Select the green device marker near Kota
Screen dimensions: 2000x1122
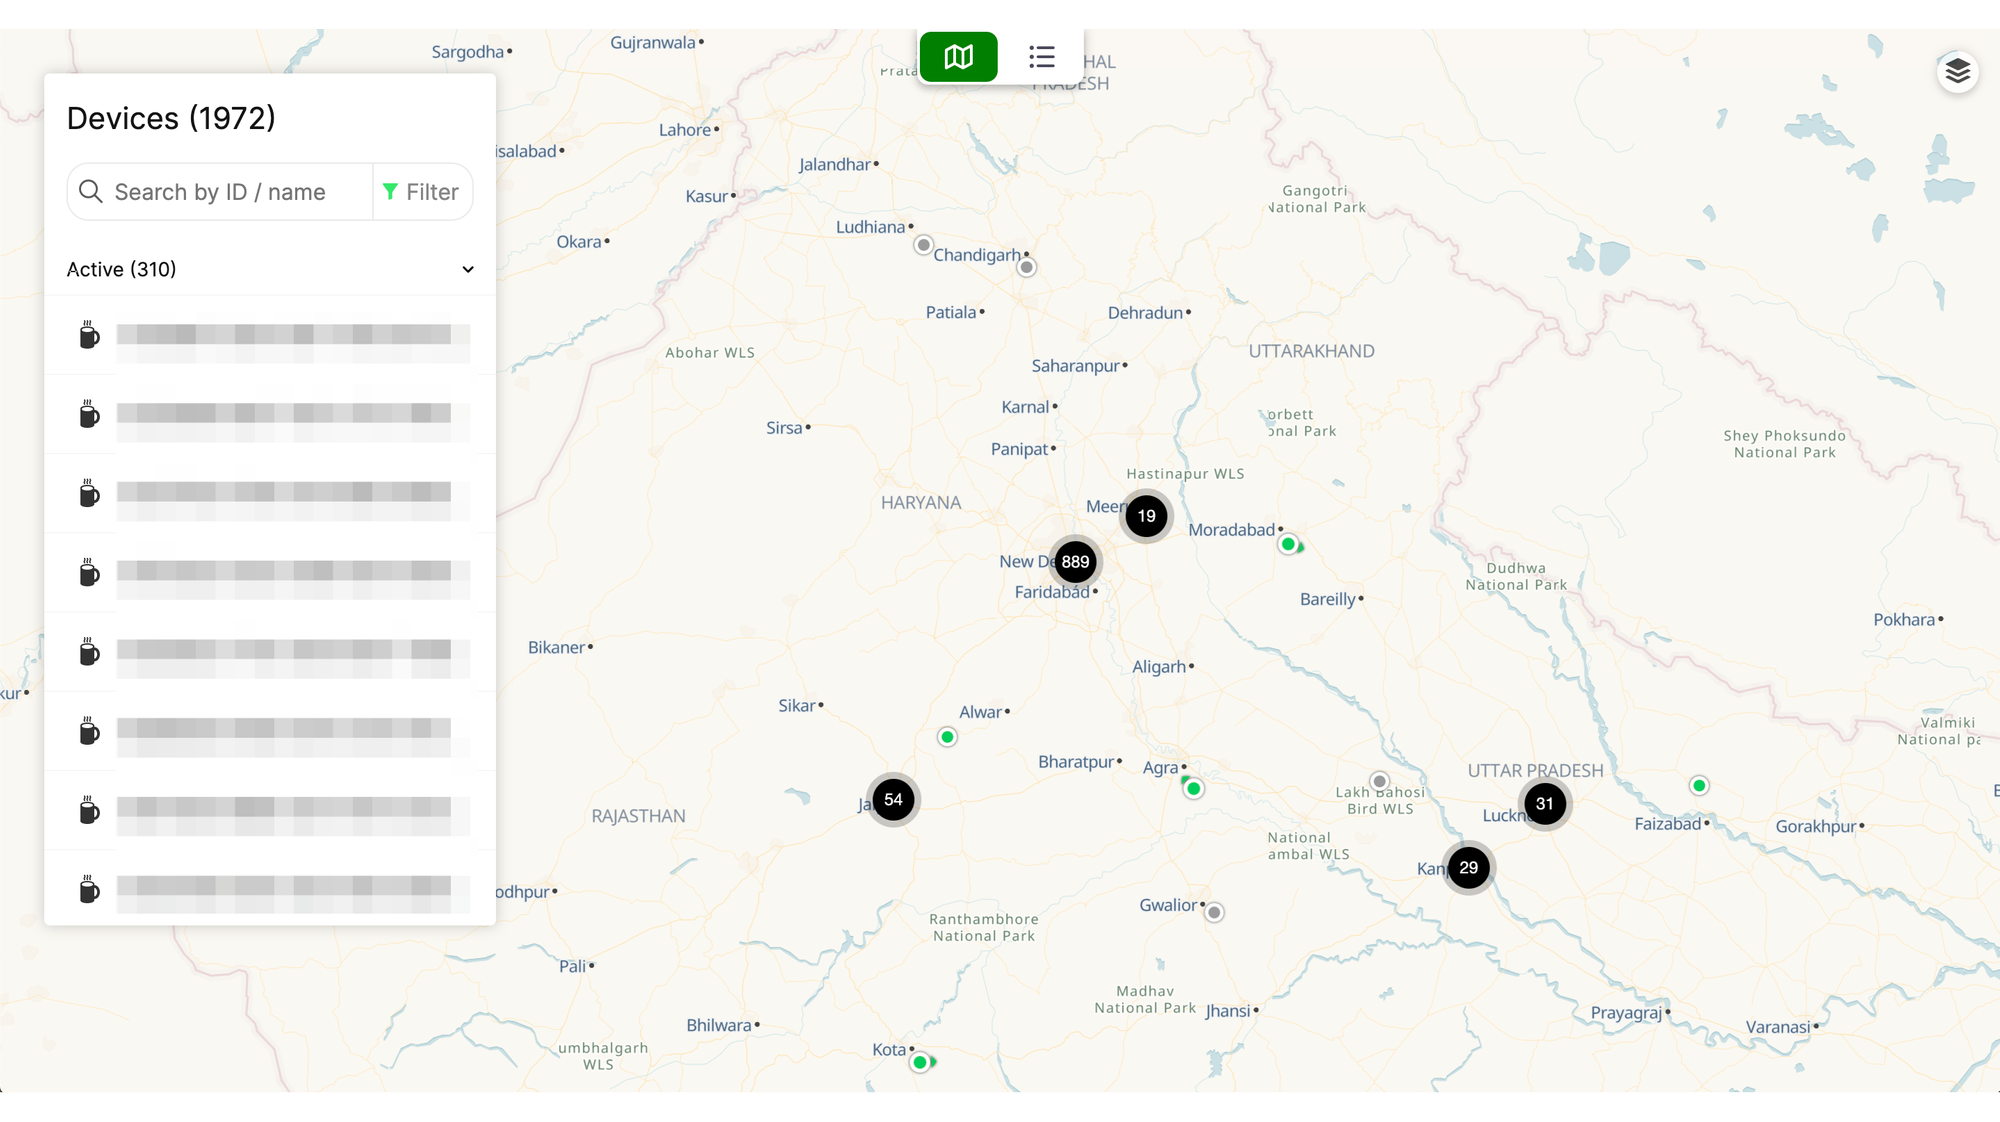coord(920,1063)
